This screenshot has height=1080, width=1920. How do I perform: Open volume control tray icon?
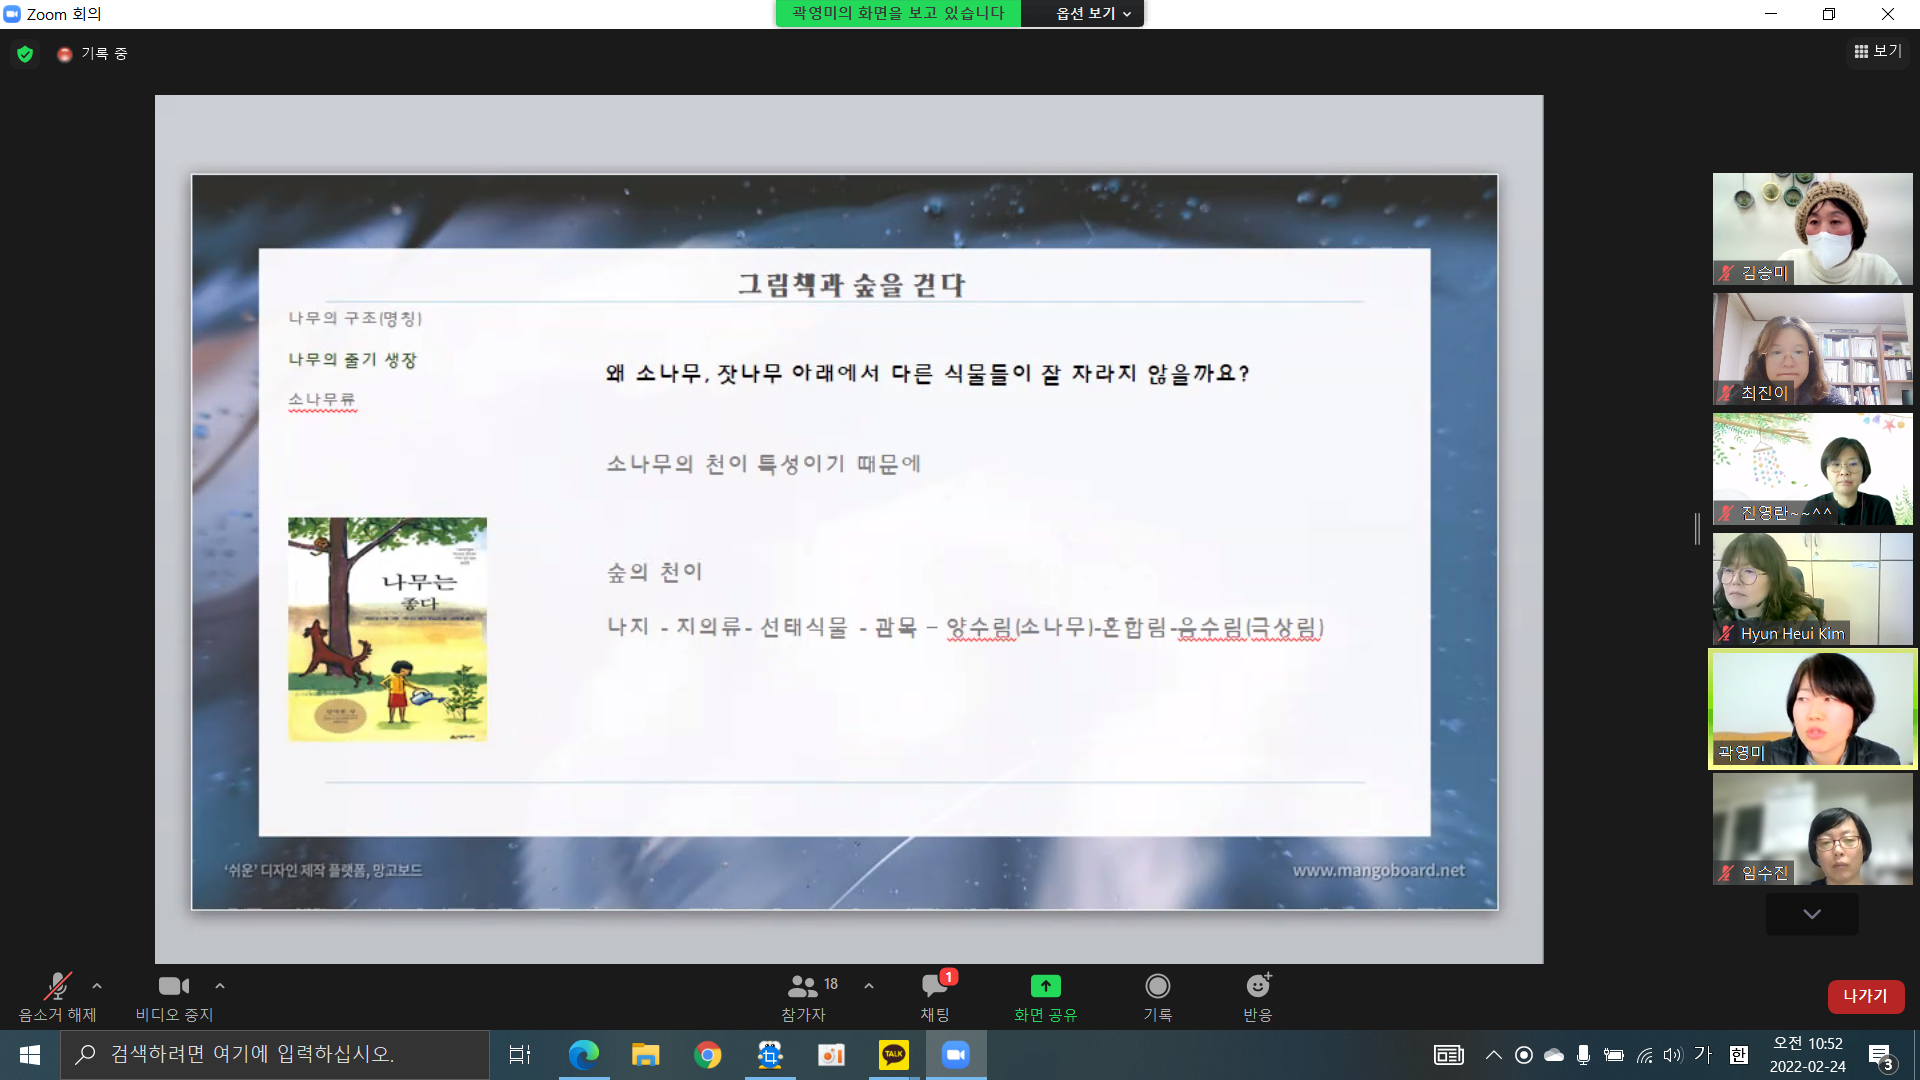[x=1673, y=1055]
